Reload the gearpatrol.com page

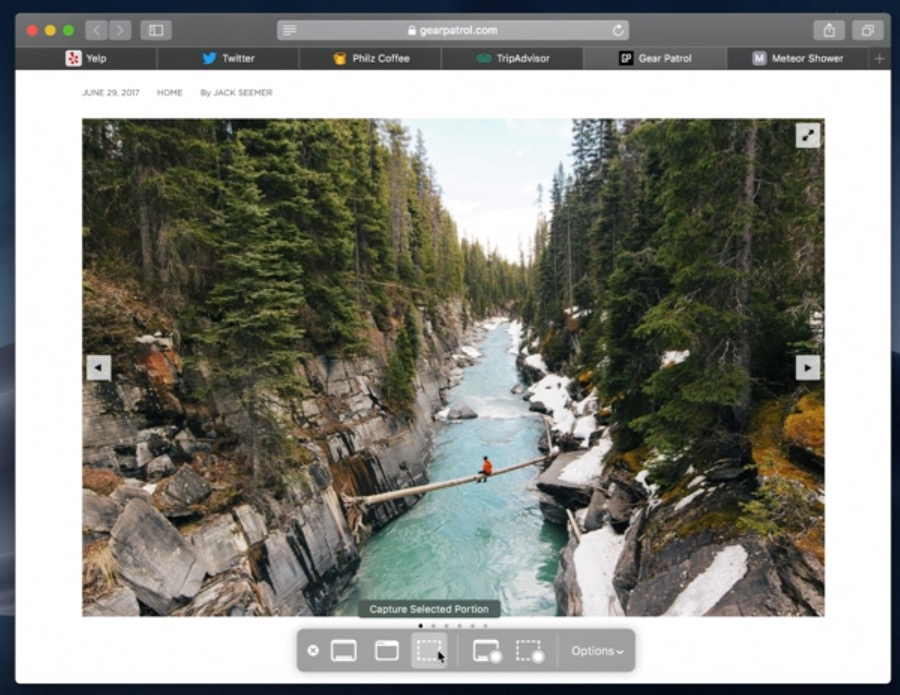click(618, 30)
